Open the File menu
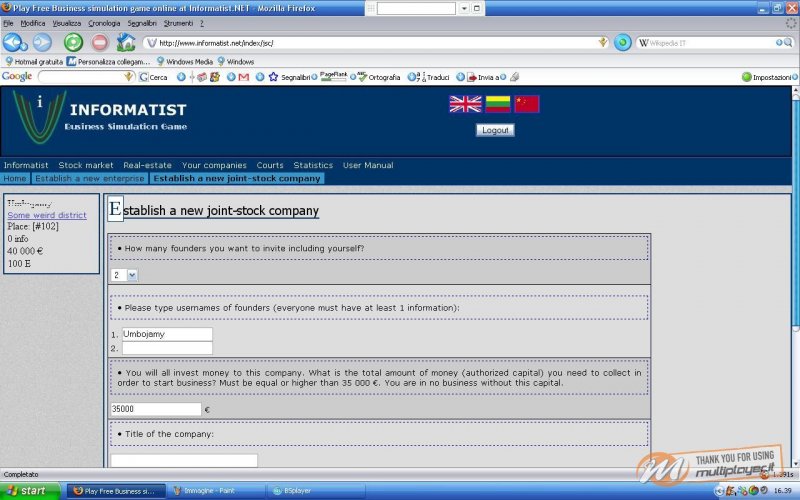This screenshot has width=800, height=500. coord(8,23)
